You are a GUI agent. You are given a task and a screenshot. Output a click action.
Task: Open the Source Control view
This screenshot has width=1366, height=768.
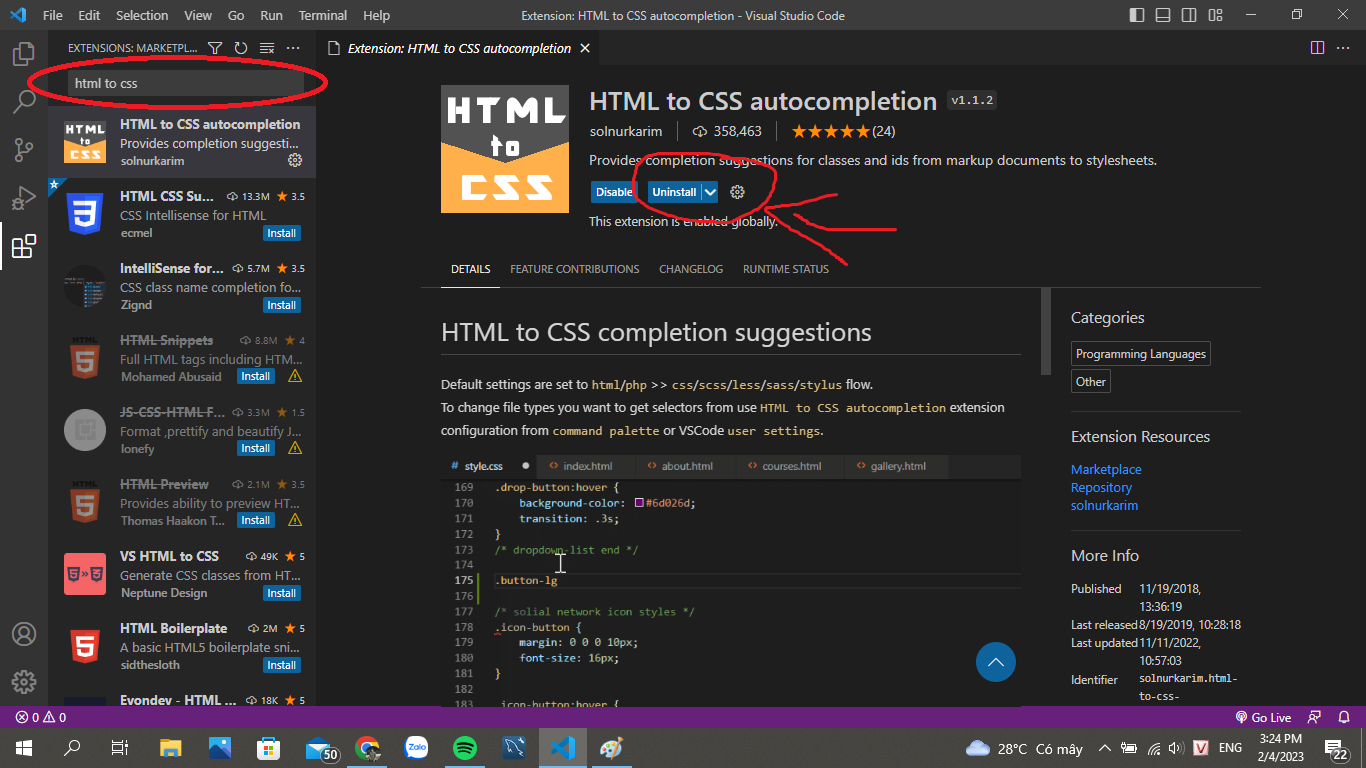pyautogui.click(x=24, y=150)
